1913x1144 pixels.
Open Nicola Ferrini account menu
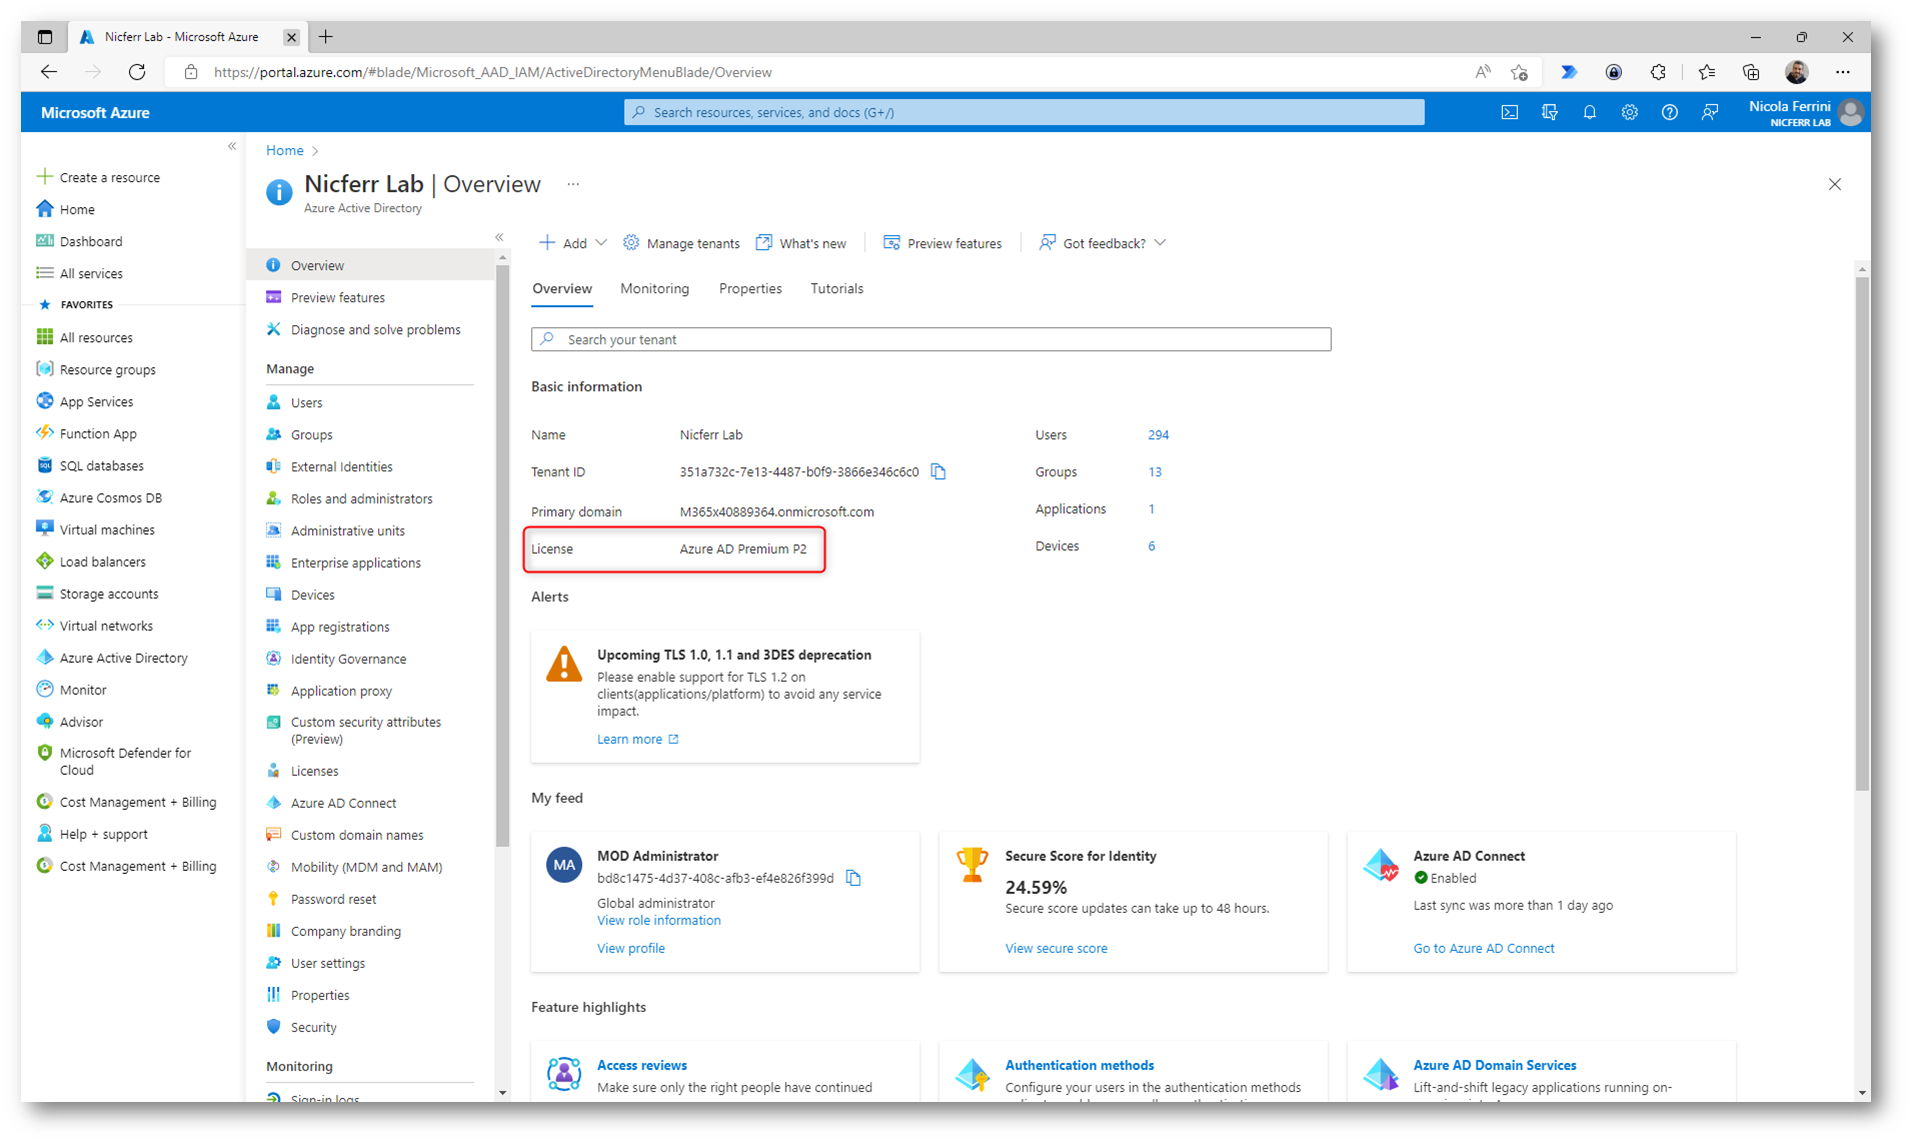pyautogui.click(x=1806, y=113)
